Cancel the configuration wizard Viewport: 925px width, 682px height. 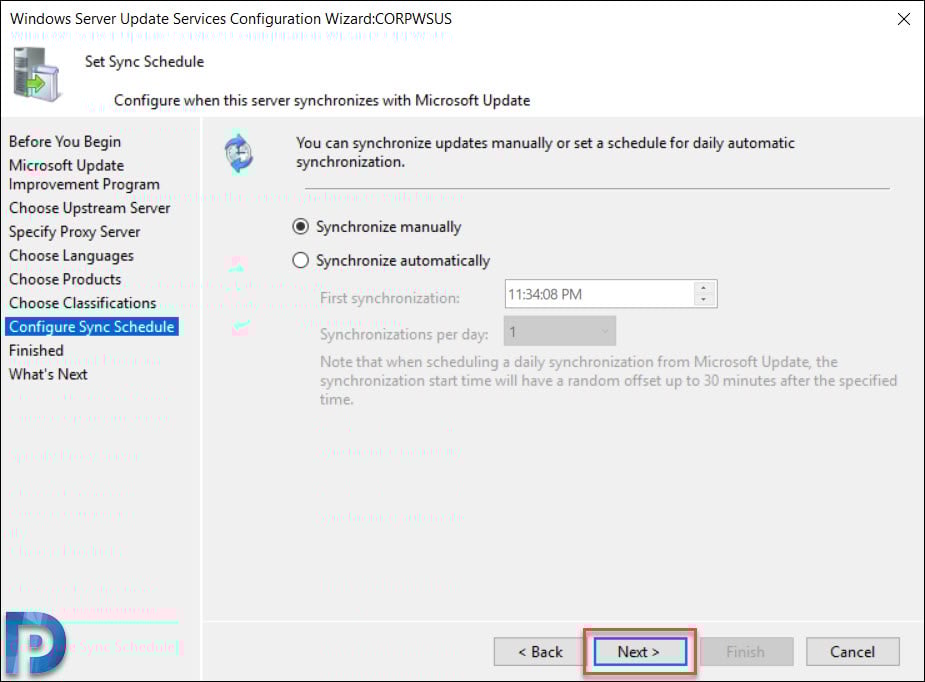coord(852,652)
